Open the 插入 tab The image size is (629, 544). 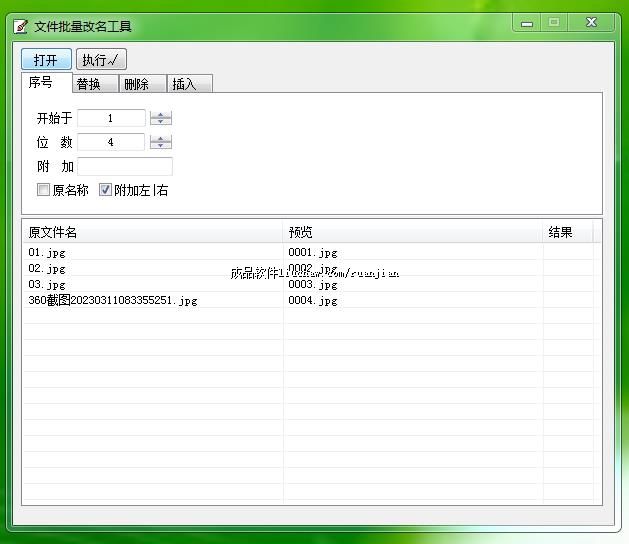[185, 84]
